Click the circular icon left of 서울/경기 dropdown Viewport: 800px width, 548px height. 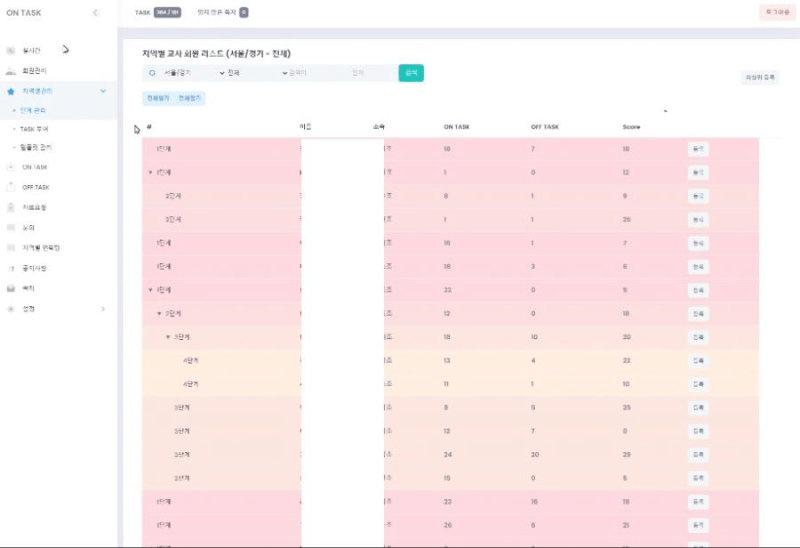point(152,73)
